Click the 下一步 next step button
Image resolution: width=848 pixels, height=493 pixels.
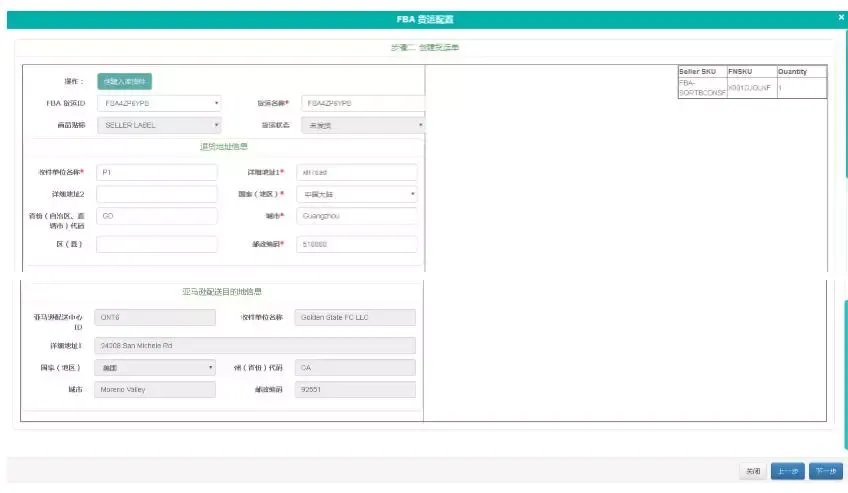[x=826, y=471]
